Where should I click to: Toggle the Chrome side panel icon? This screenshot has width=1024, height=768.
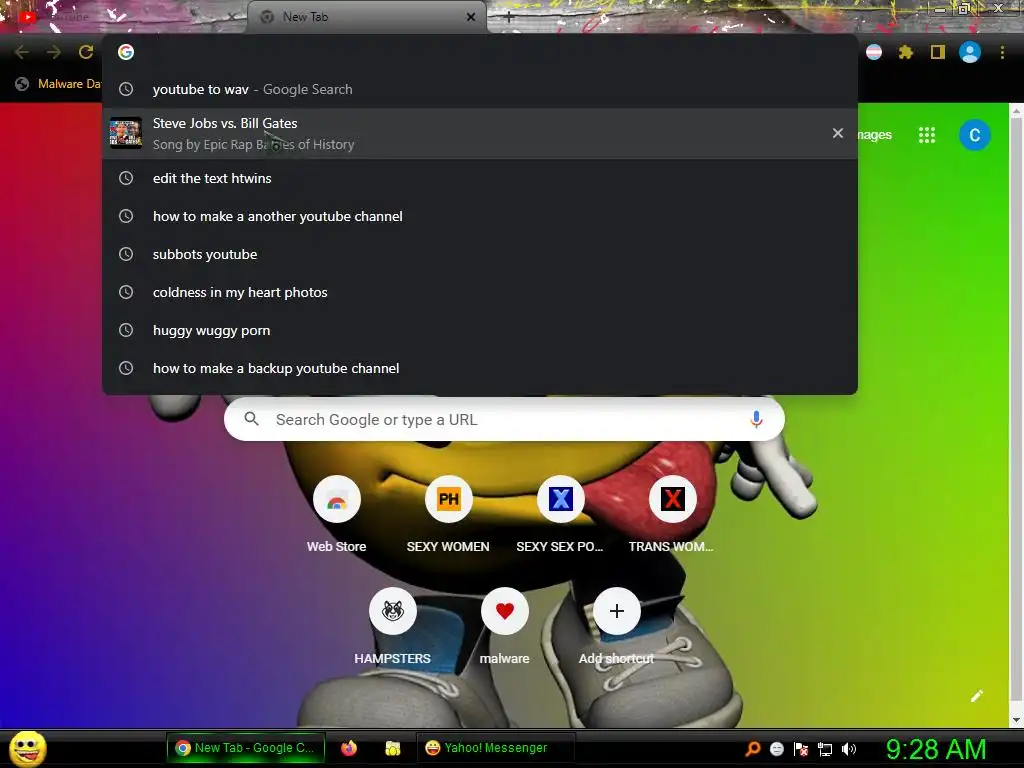click(x=938, y=52)
